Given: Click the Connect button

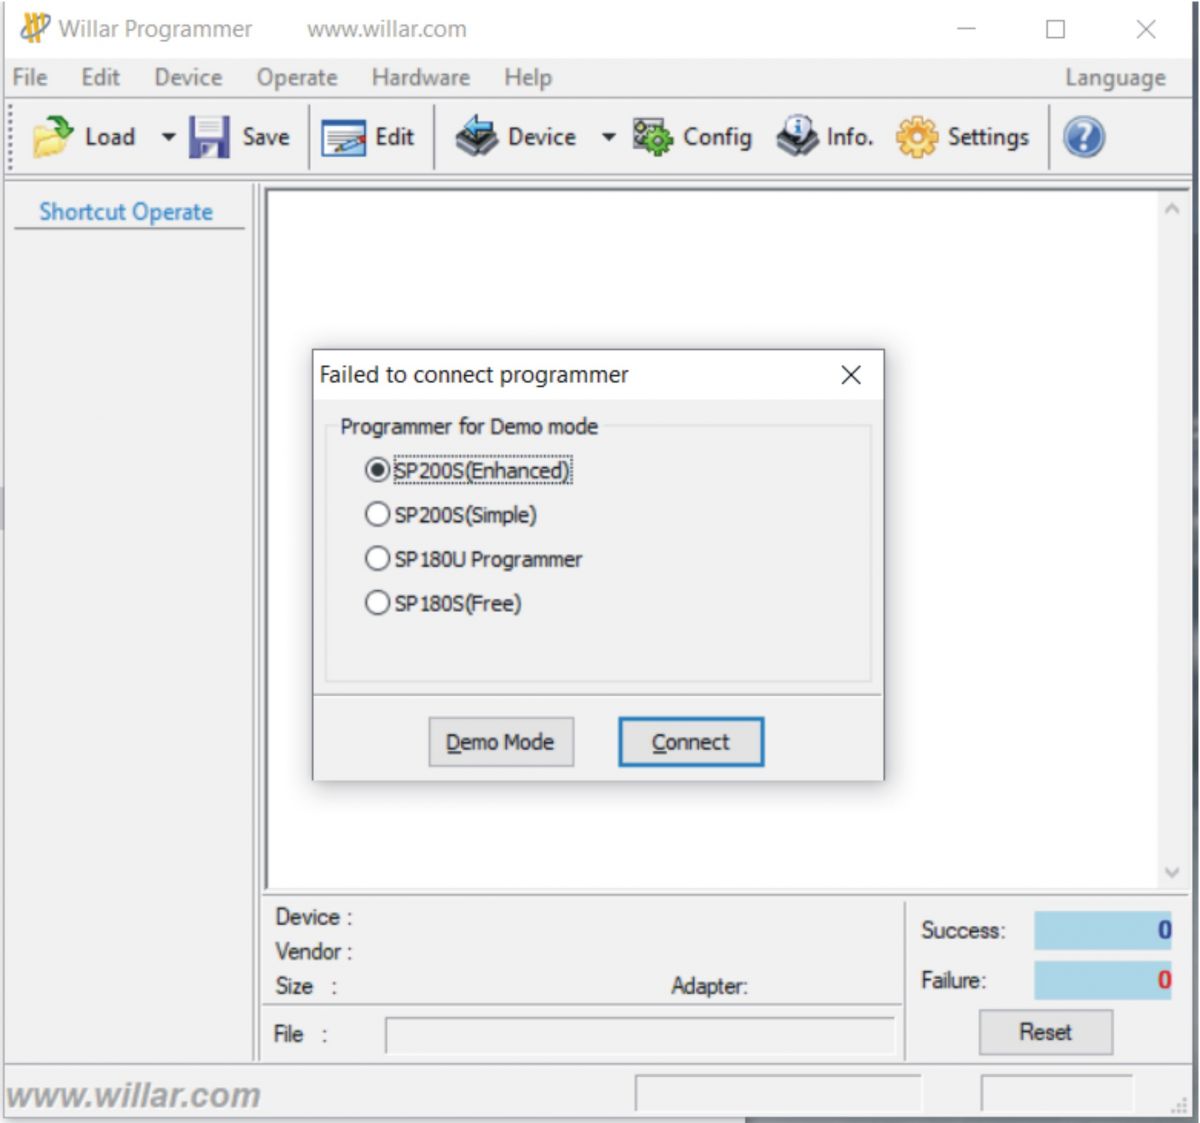Looking at the screenshot, I should 691,742.
